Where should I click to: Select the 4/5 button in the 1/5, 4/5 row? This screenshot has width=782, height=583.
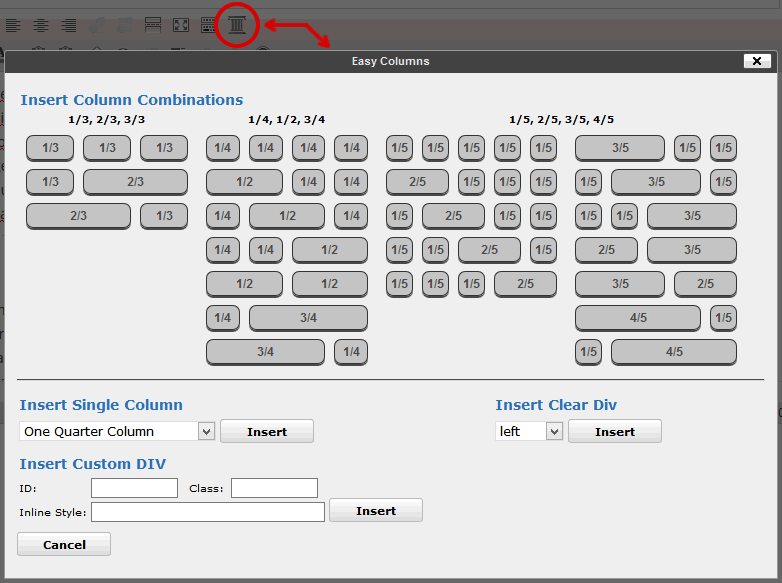click(x=674, y=352)
